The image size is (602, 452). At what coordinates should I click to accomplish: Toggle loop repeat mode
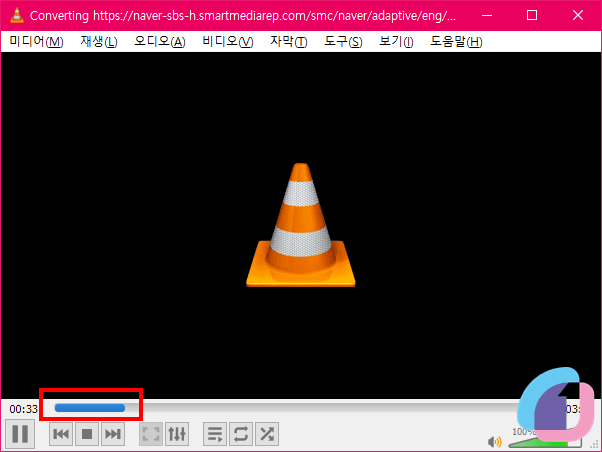(x=241, y=434)
